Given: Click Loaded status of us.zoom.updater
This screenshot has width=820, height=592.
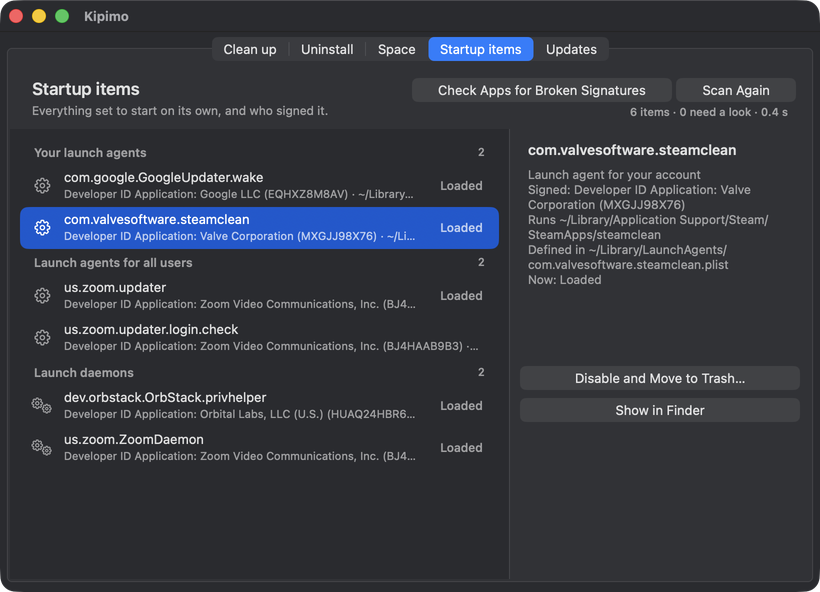Looking at the screenshot, I should (x=461, y=295).
